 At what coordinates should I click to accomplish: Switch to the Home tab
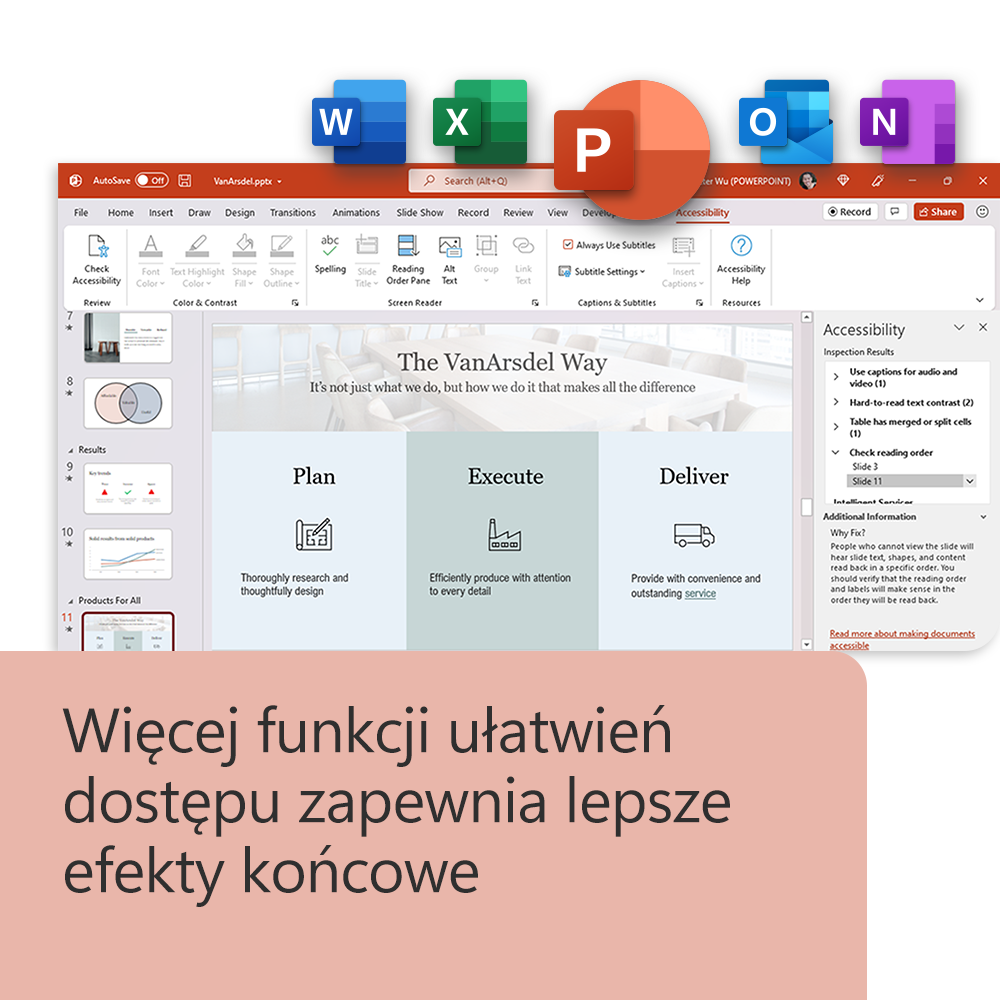click(121, 212)
